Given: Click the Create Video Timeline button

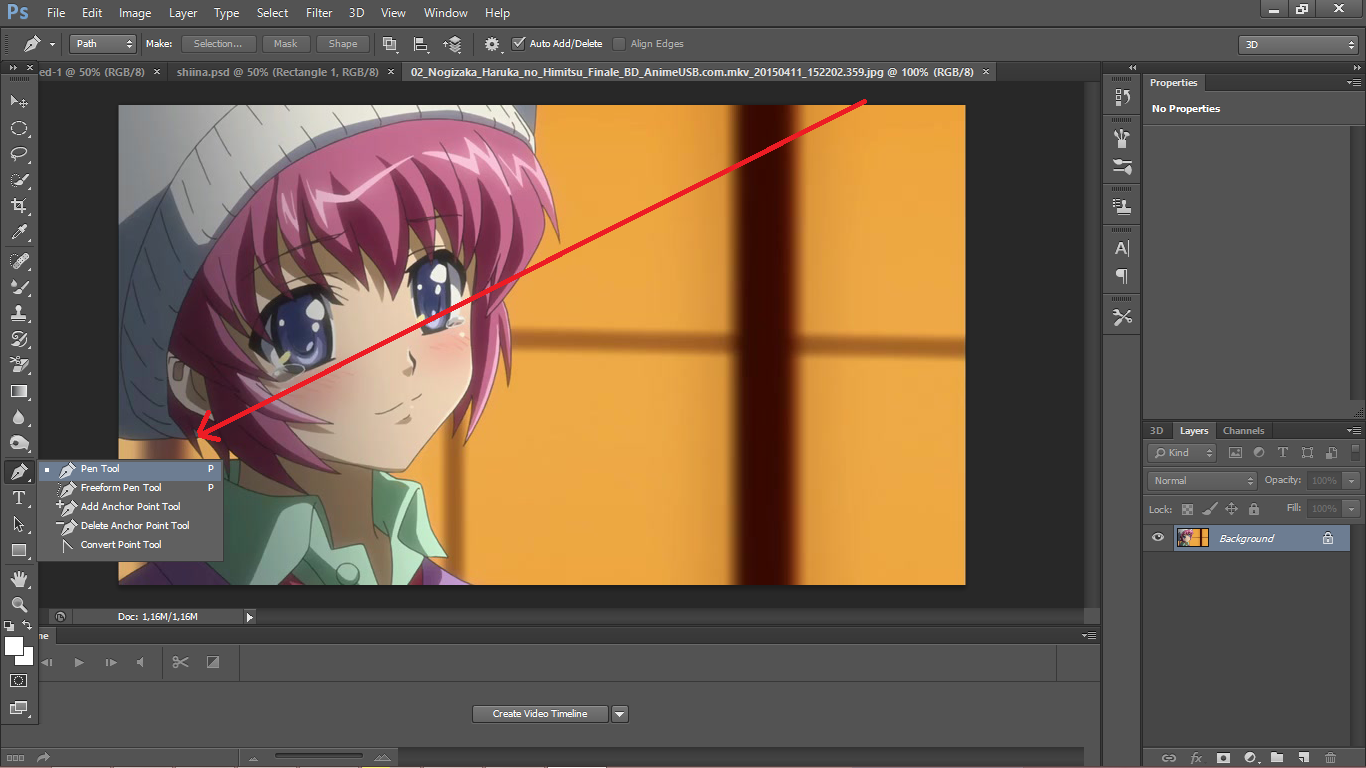Looking at the screenshot, I should tap(540, 714).
